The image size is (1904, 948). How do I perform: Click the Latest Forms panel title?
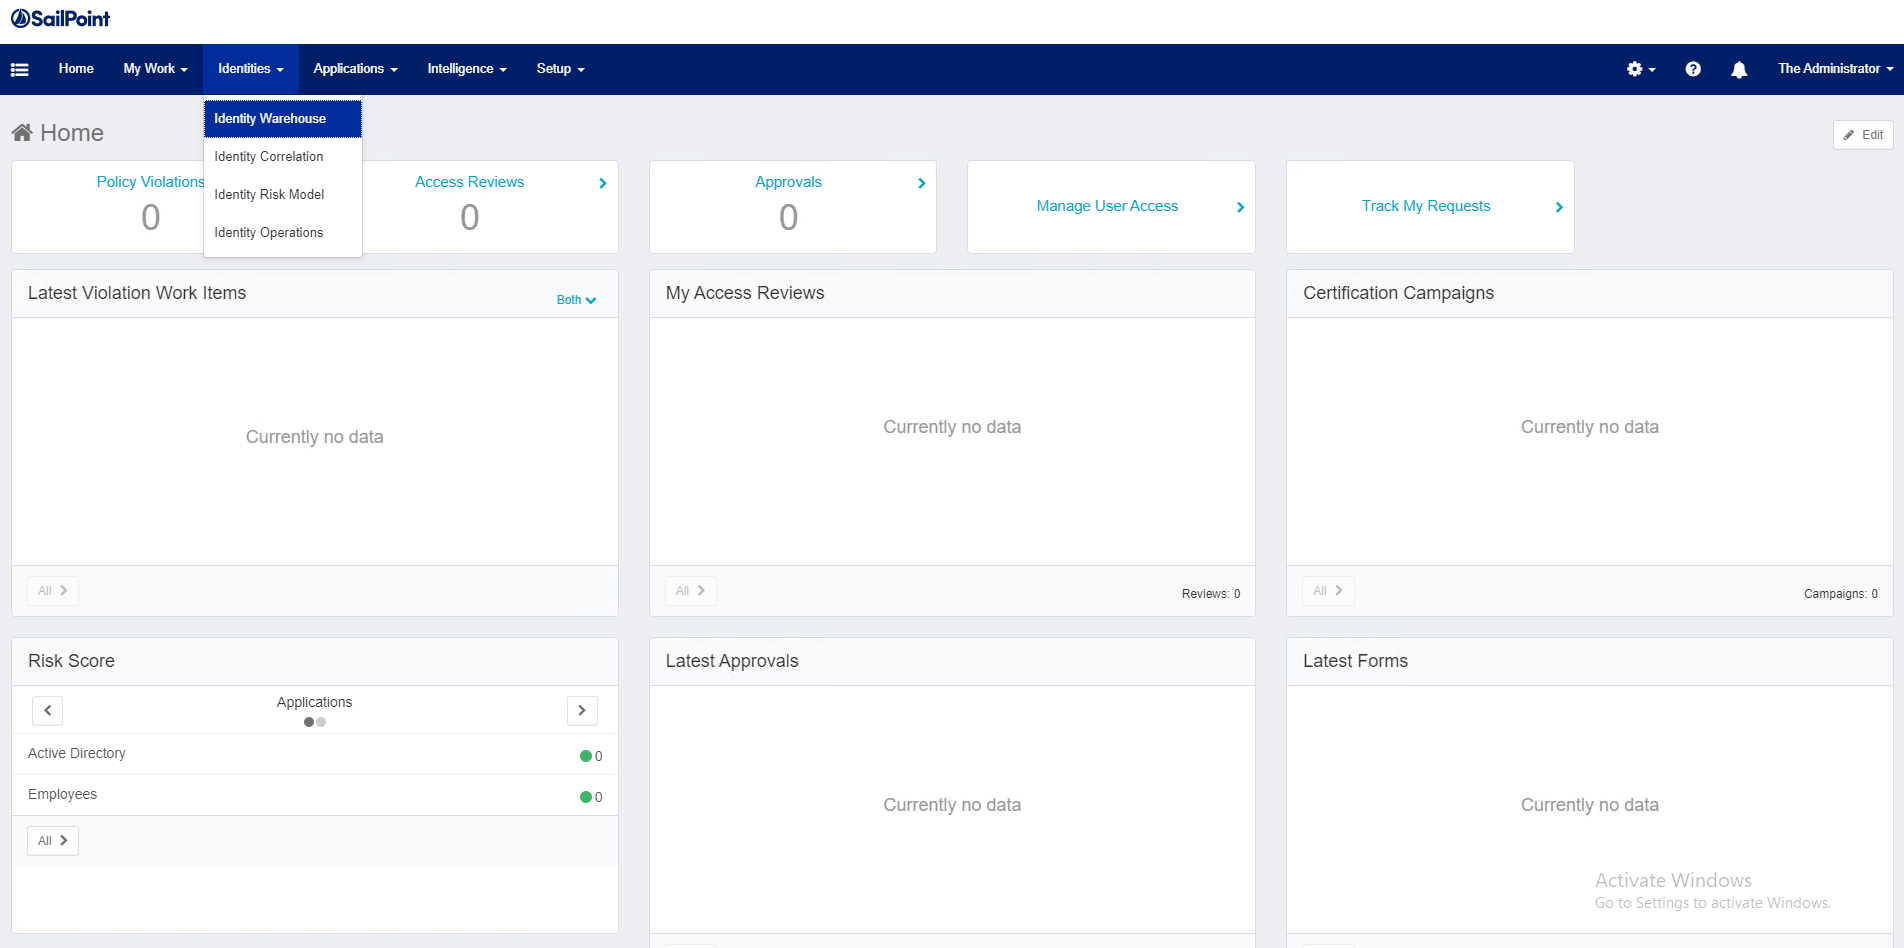click(1355, 661)
